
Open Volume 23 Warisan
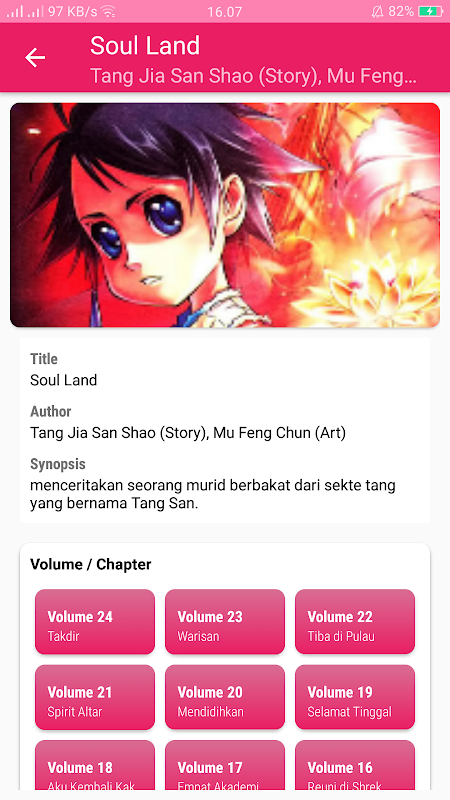[x=225, y=621]
